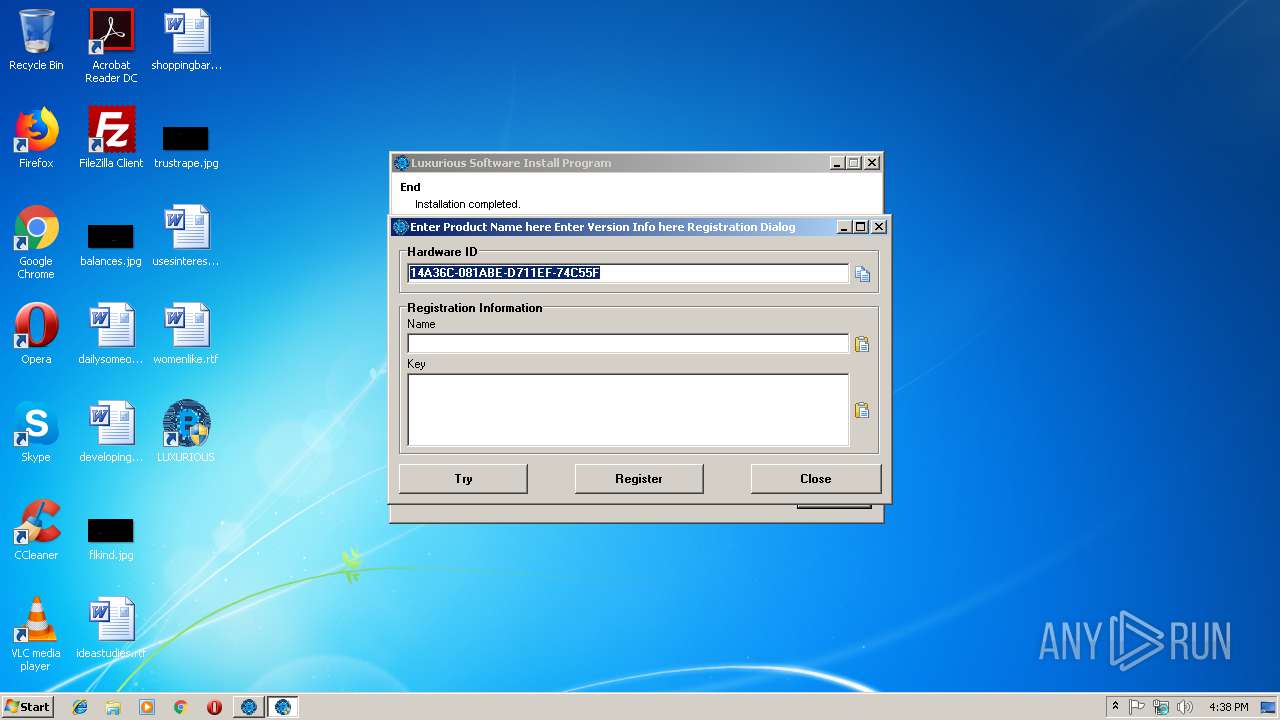
Task: Close the Luxurious Software Install Program window
Action: [872, 163]
